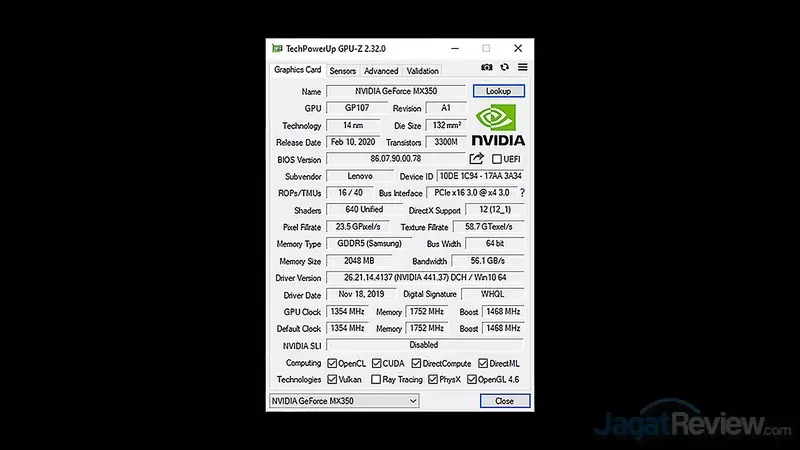Click the Driver Version value 26.21.14.4137
Viewport: 800px width, 450px height.
point(425,278)
